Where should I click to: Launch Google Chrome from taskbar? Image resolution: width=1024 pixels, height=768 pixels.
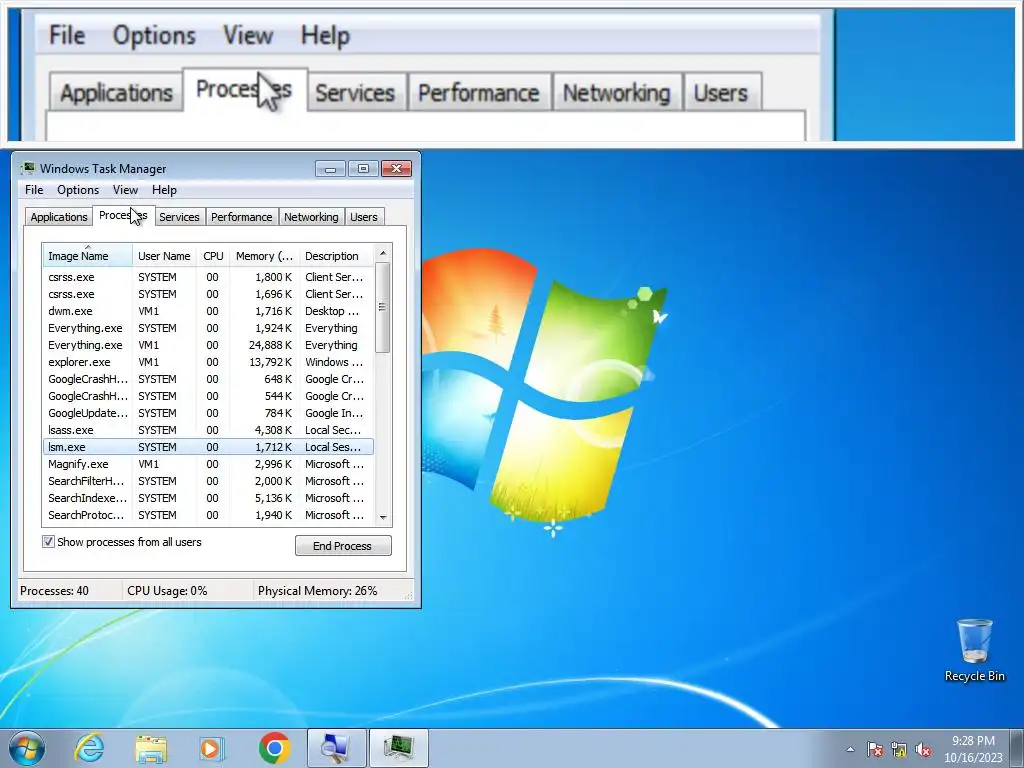point(274,748)
